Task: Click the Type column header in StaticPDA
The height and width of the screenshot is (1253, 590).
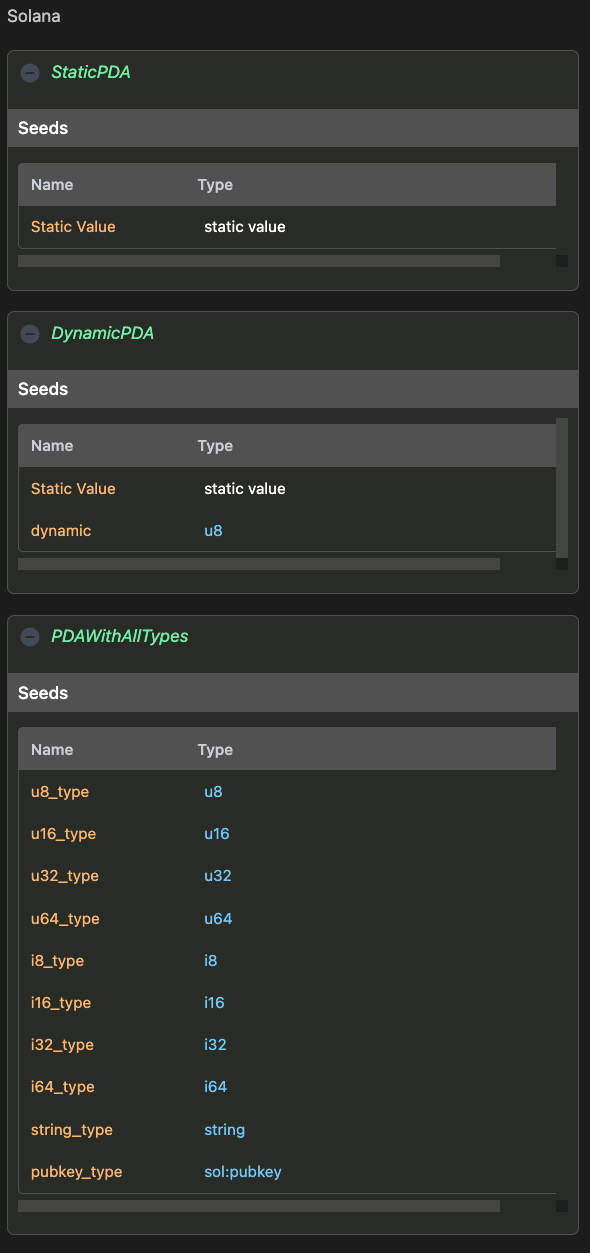Action: point(214,184)
